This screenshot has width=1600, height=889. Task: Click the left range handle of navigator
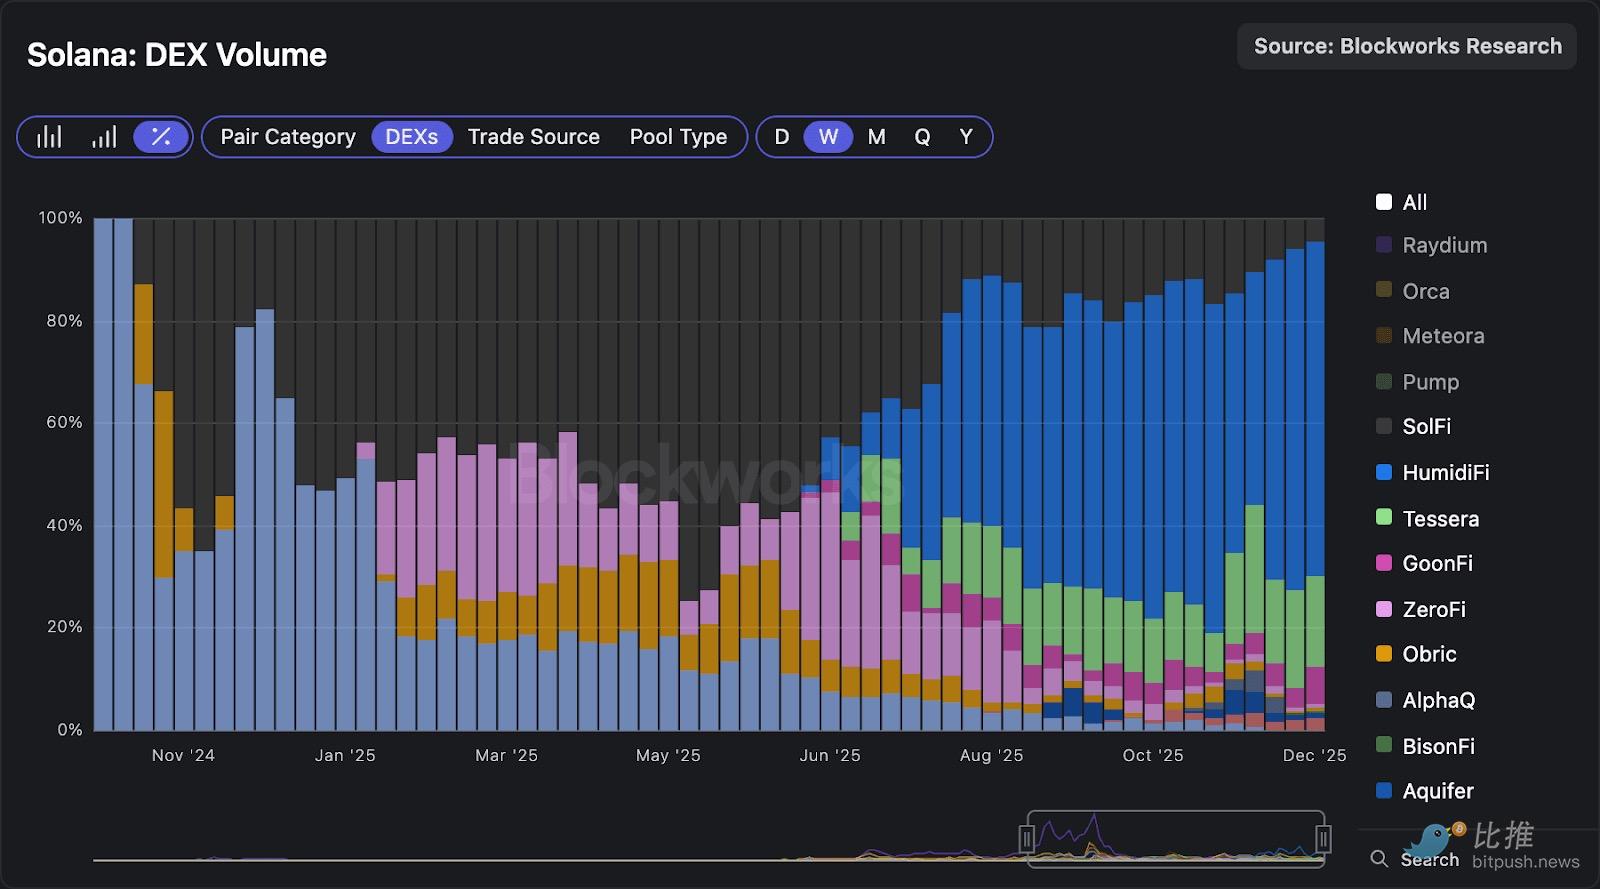tap(1026, 839)
